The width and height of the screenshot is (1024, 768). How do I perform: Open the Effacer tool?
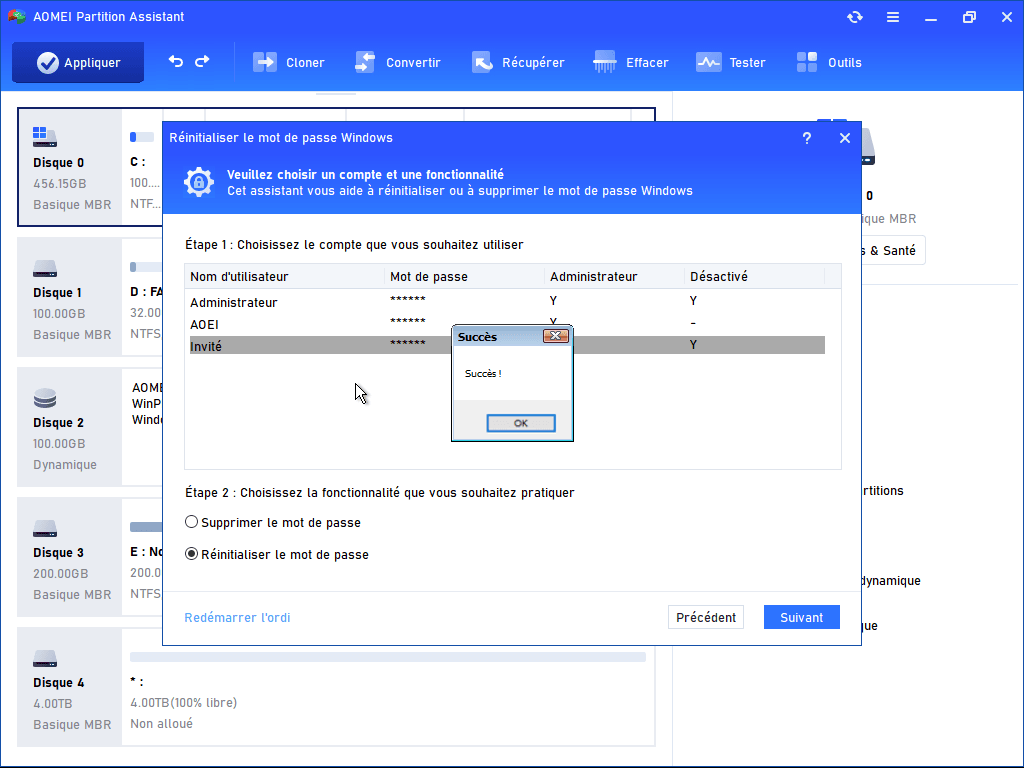[631, 62]
